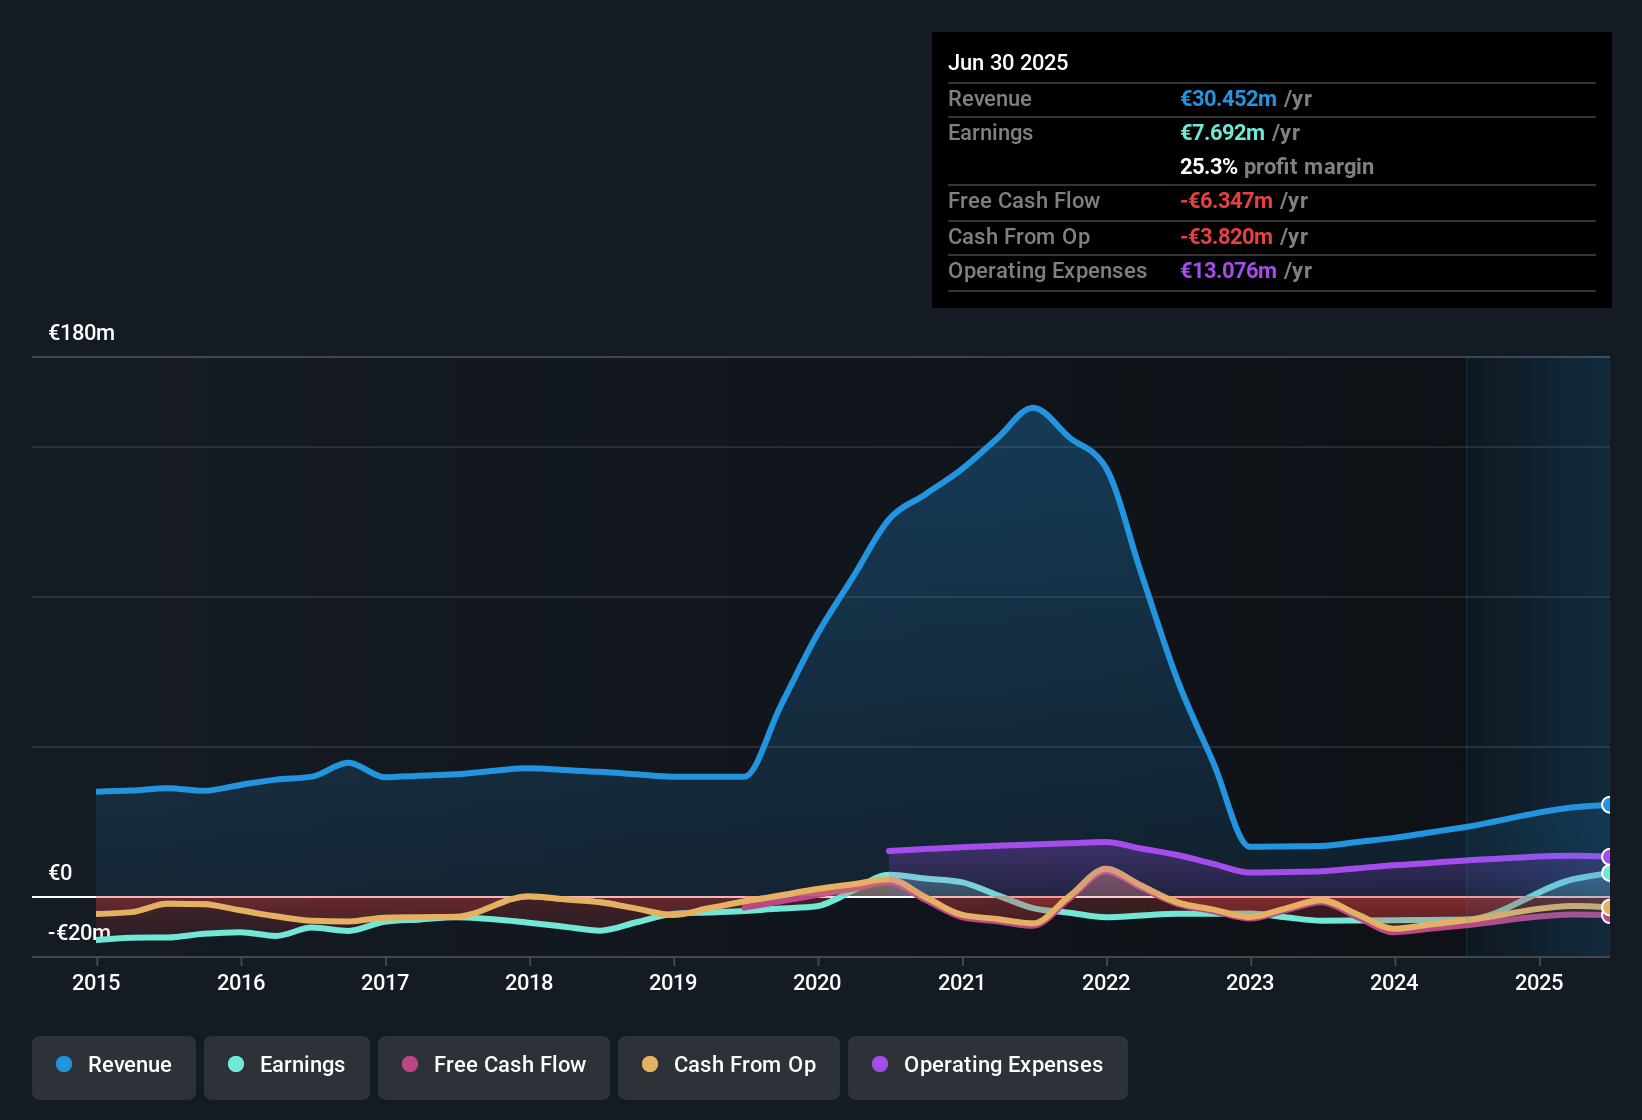This screenshot has width=1642, height=1120.
Task: Click the Cash From Op tooltip label
Action: click(1019, 237)
